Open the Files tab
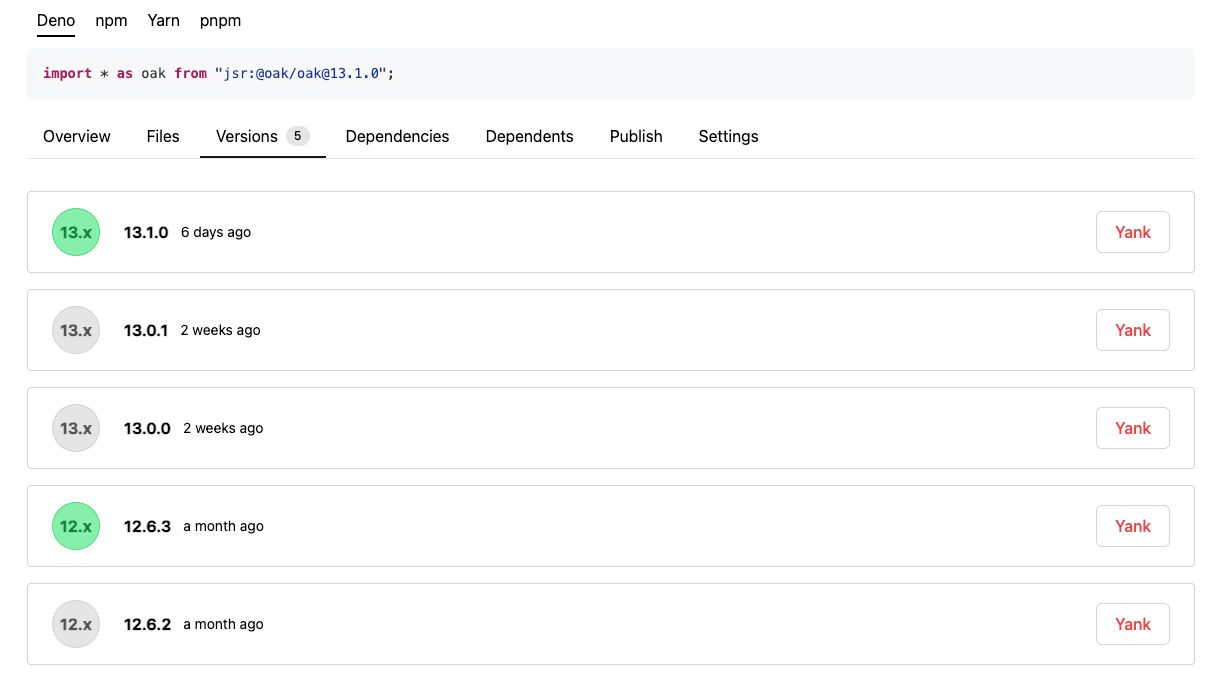Viewport: 1207px width, 673px height. 163,136
